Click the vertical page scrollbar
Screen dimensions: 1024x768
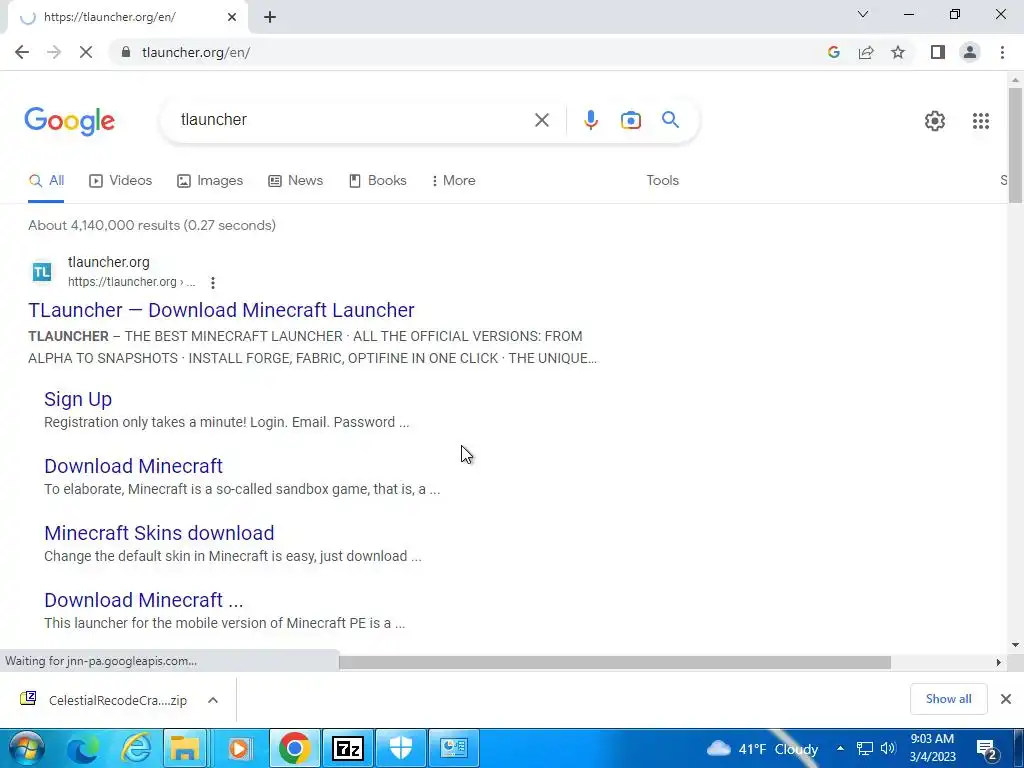pos(1015,145)
